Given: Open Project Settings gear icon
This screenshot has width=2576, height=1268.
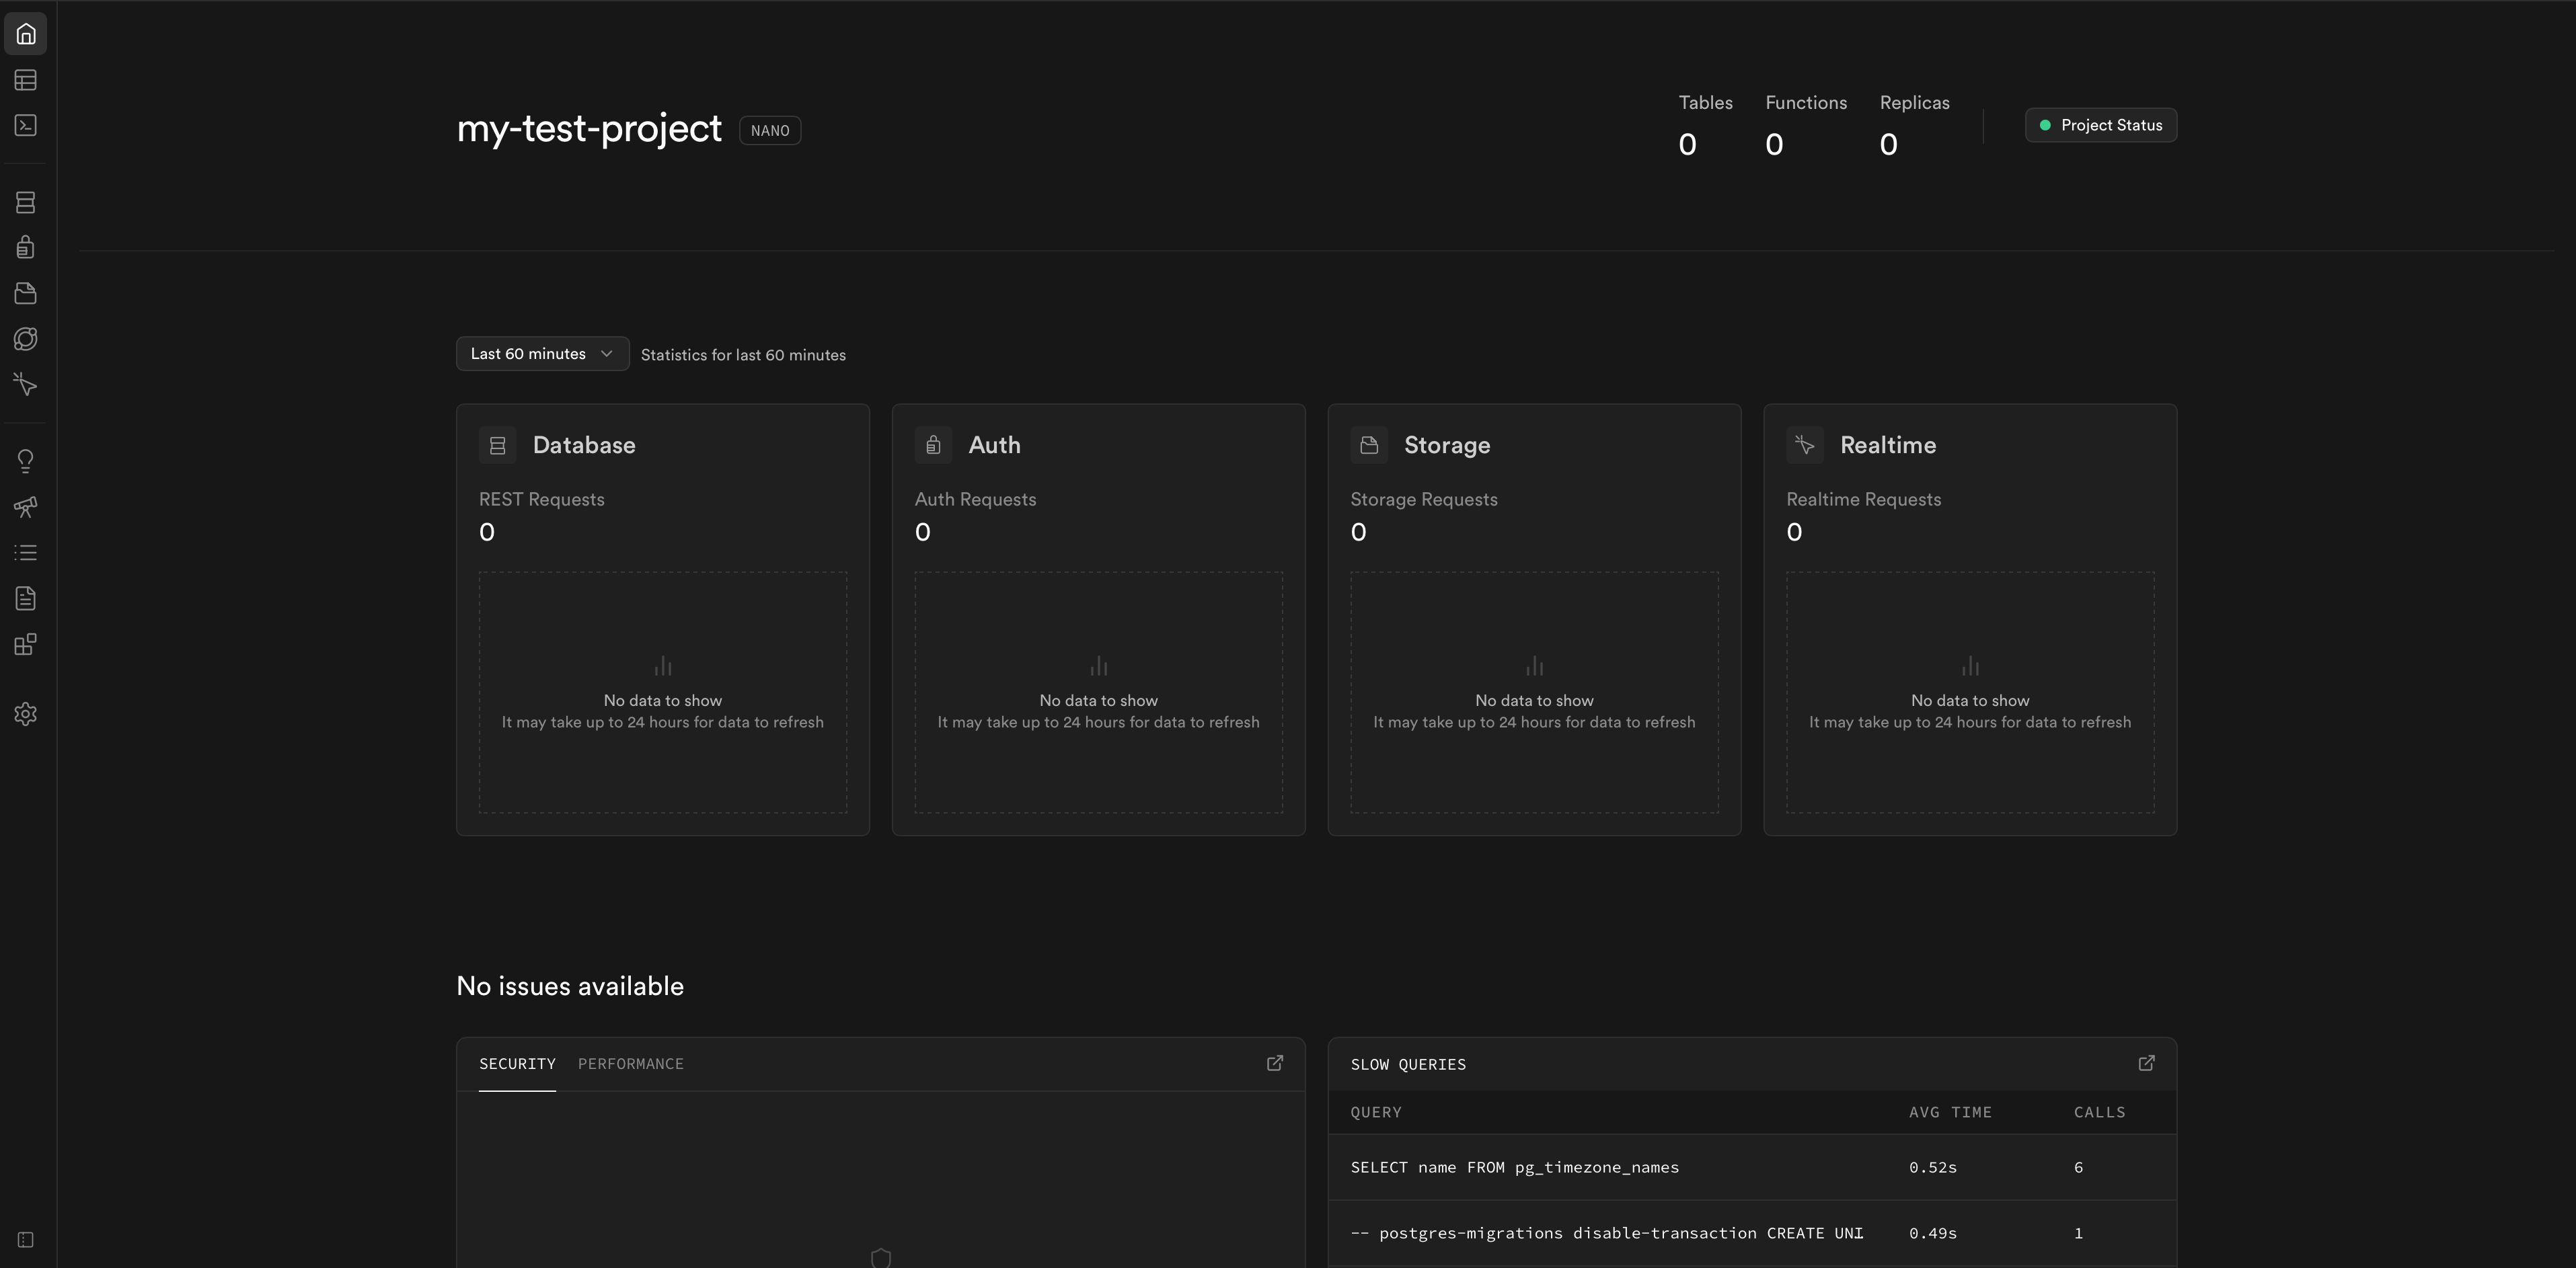Looking at the screenshot, I should (x=26, y=714).
